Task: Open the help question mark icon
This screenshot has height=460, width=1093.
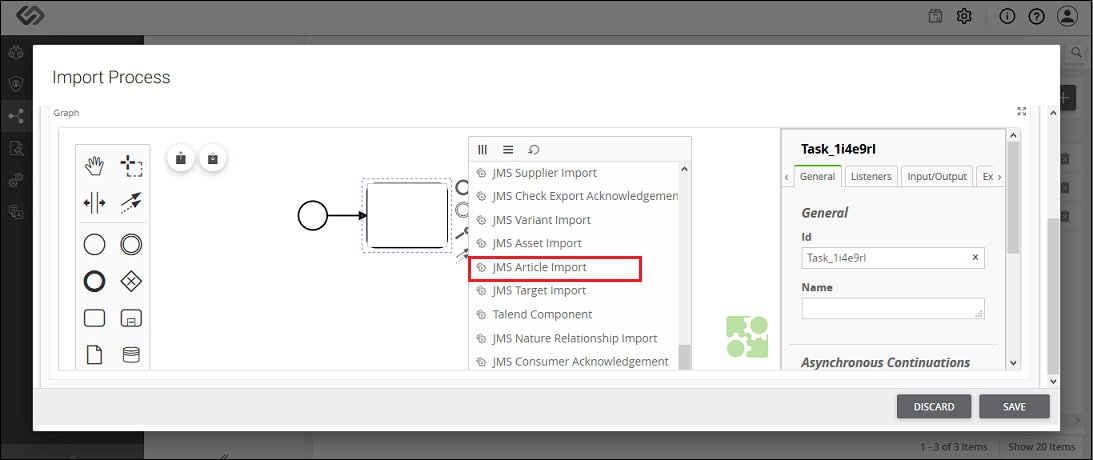Action: pos(1037,16)
